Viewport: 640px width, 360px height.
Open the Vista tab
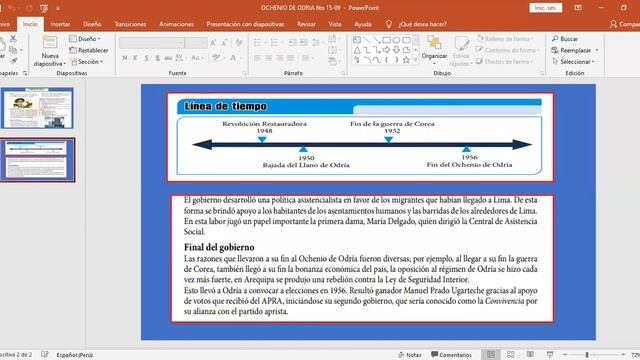pyautogui.click(x=335, y=24)
